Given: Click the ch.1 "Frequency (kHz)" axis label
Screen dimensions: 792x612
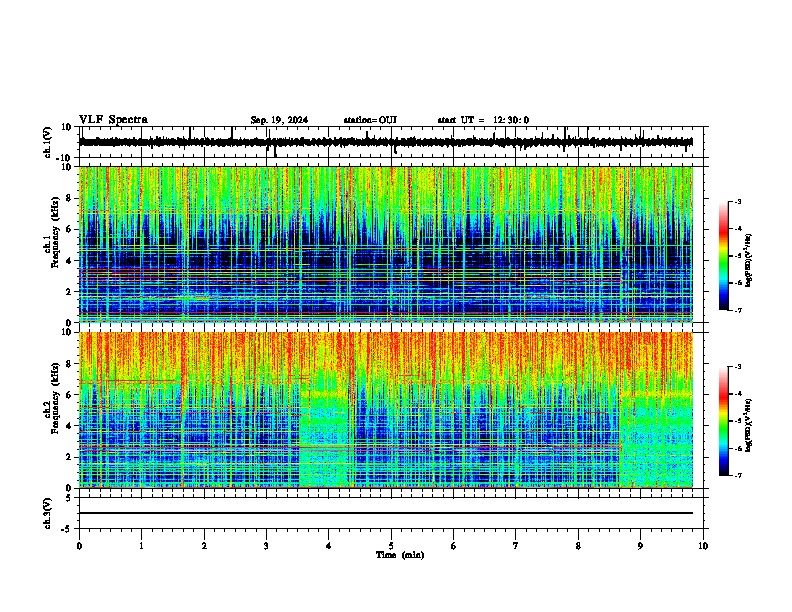Looking at the screenshot, I should [x=55, y=232].
